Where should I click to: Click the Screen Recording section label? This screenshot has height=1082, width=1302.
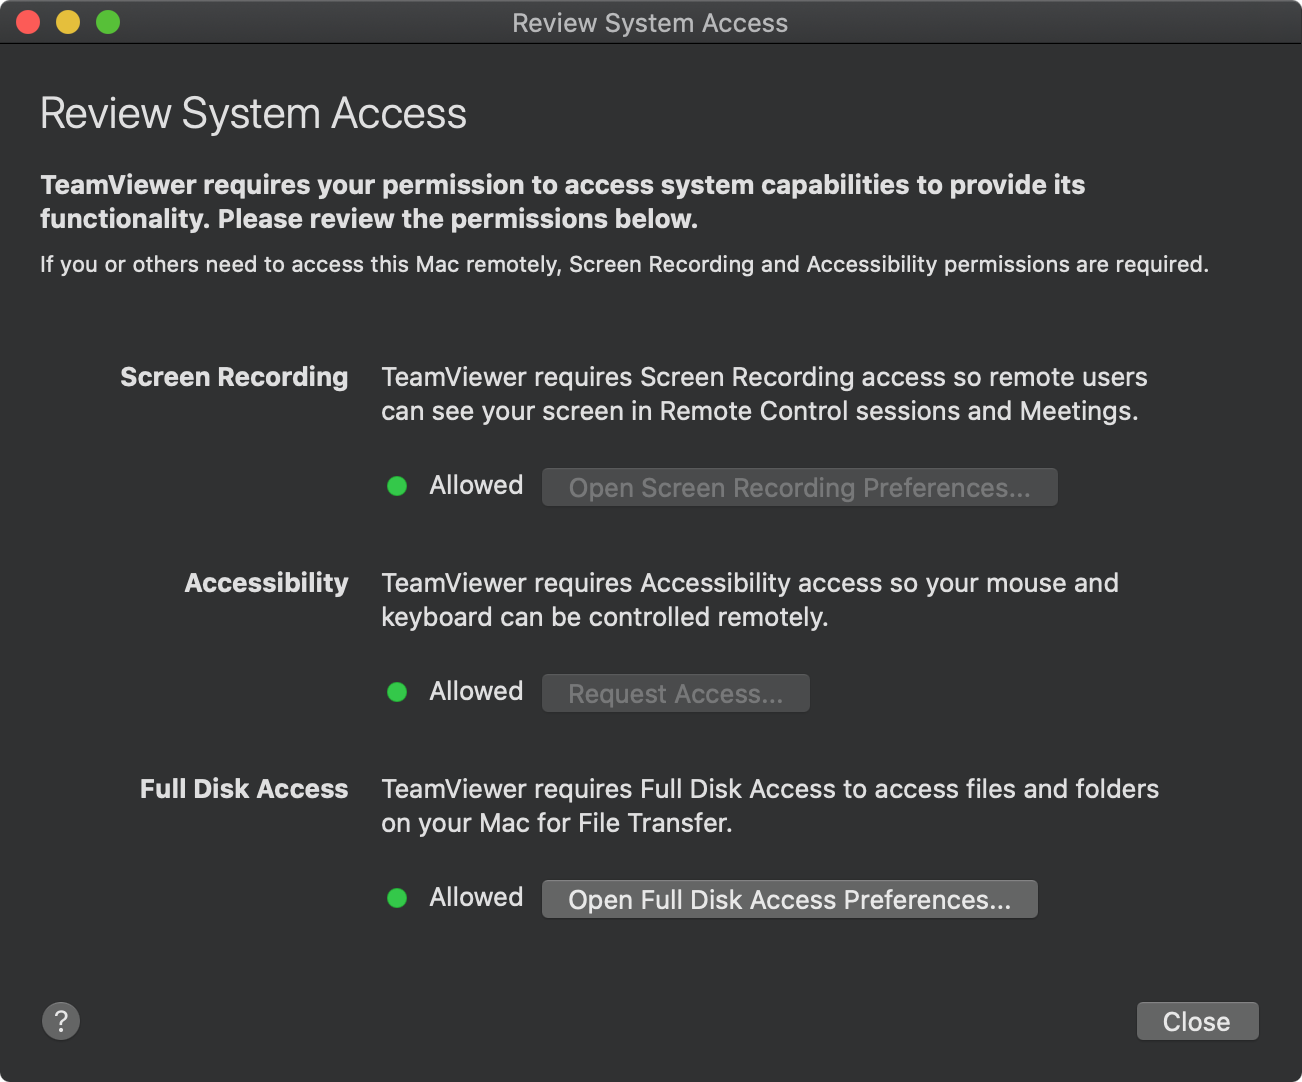pyautogui.click(x=234, y=377)
